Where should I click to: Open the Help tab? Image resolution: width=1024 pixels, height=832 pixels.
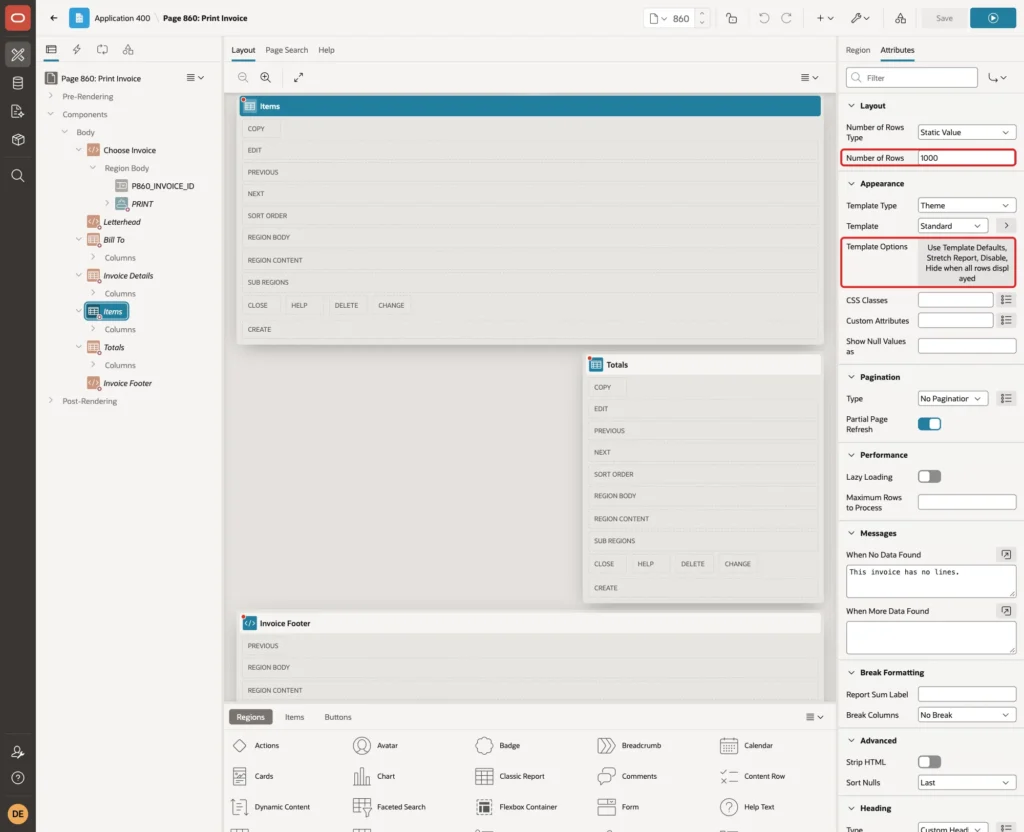pos(326,50)
